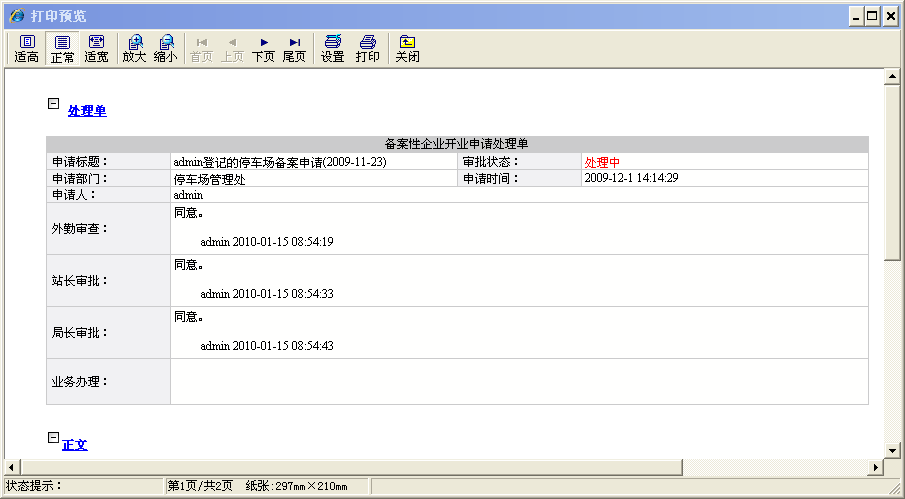Image resolution: width=905 pixels, height=499 pixels.
Task: Open the 处理单 link
Action: tap(87, 111)
